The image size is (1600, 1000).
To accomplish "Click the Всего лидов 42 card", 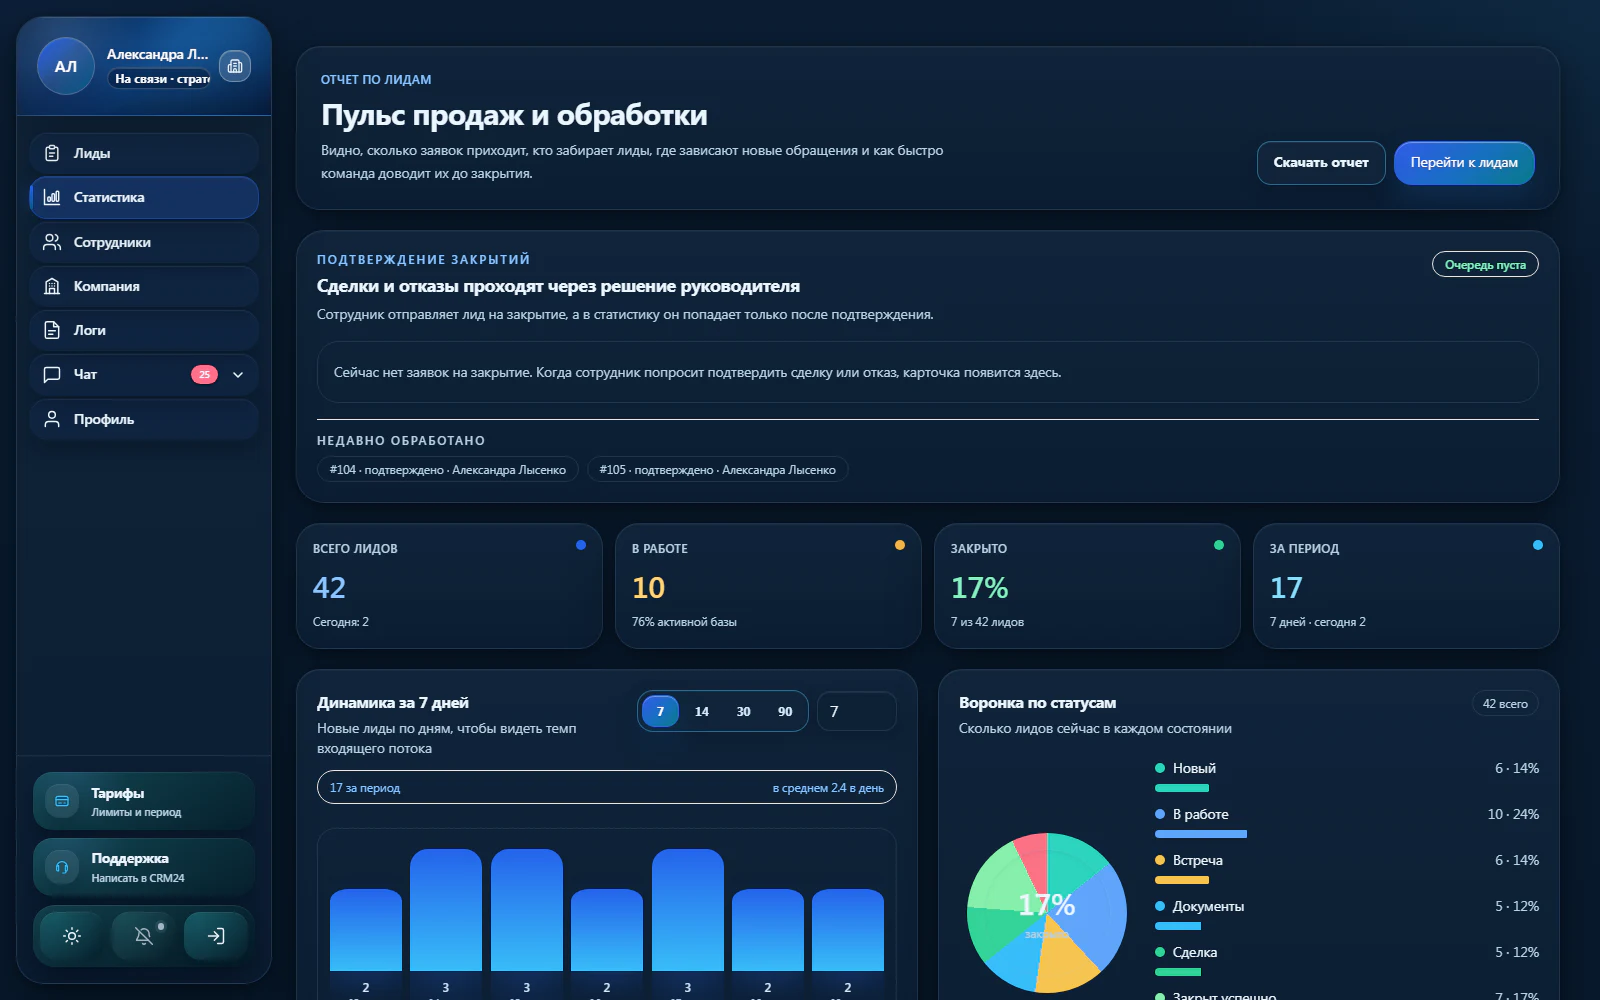I will 449,586.
